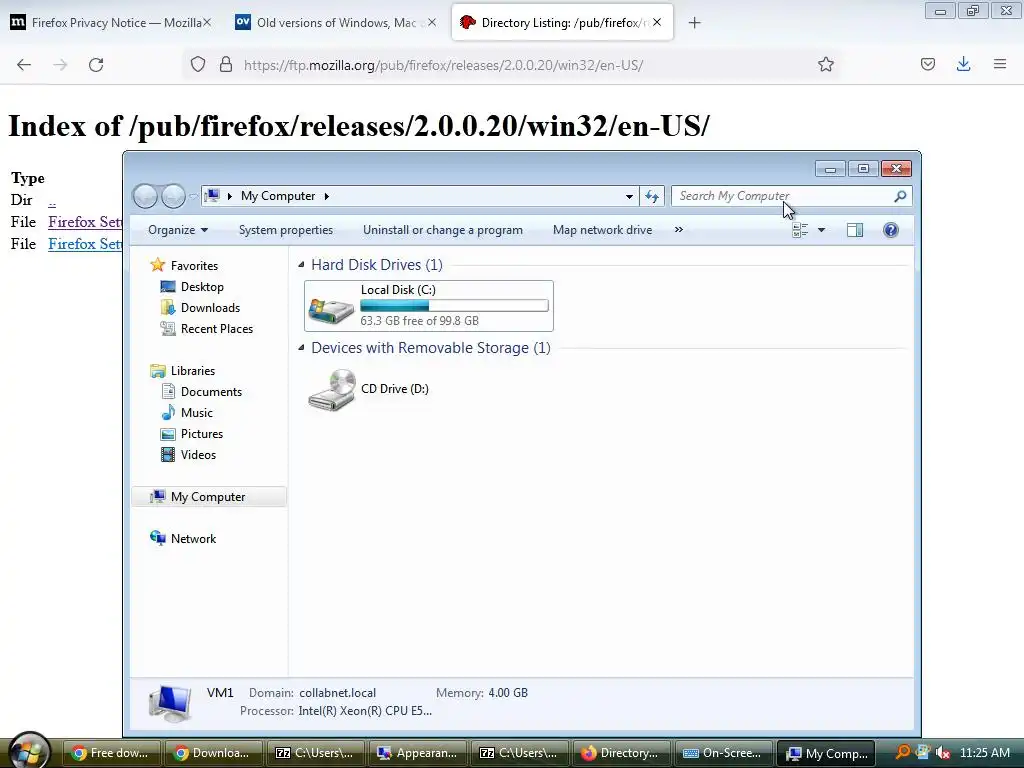Switch to Old versions of Windows tab

pyautogui.click(x=334, y=23)
